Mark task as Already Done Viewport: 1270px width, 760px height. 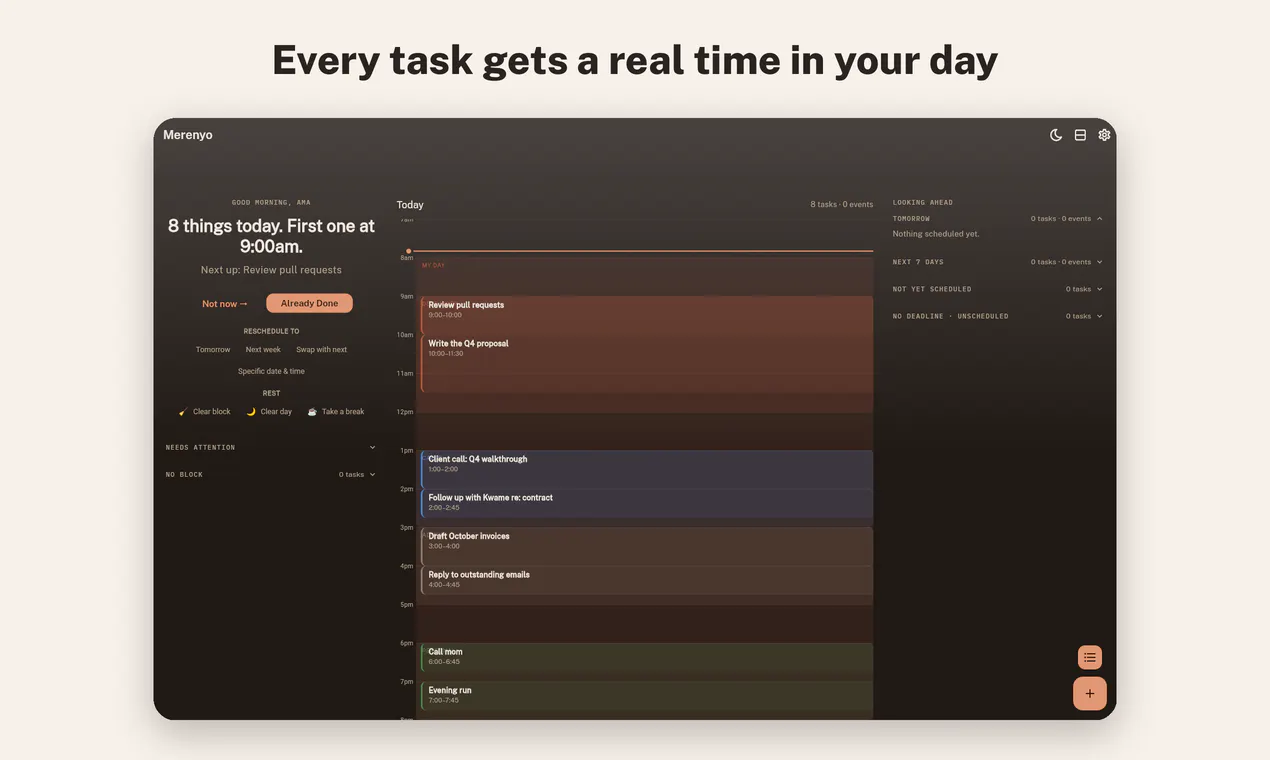pos(309,303)
